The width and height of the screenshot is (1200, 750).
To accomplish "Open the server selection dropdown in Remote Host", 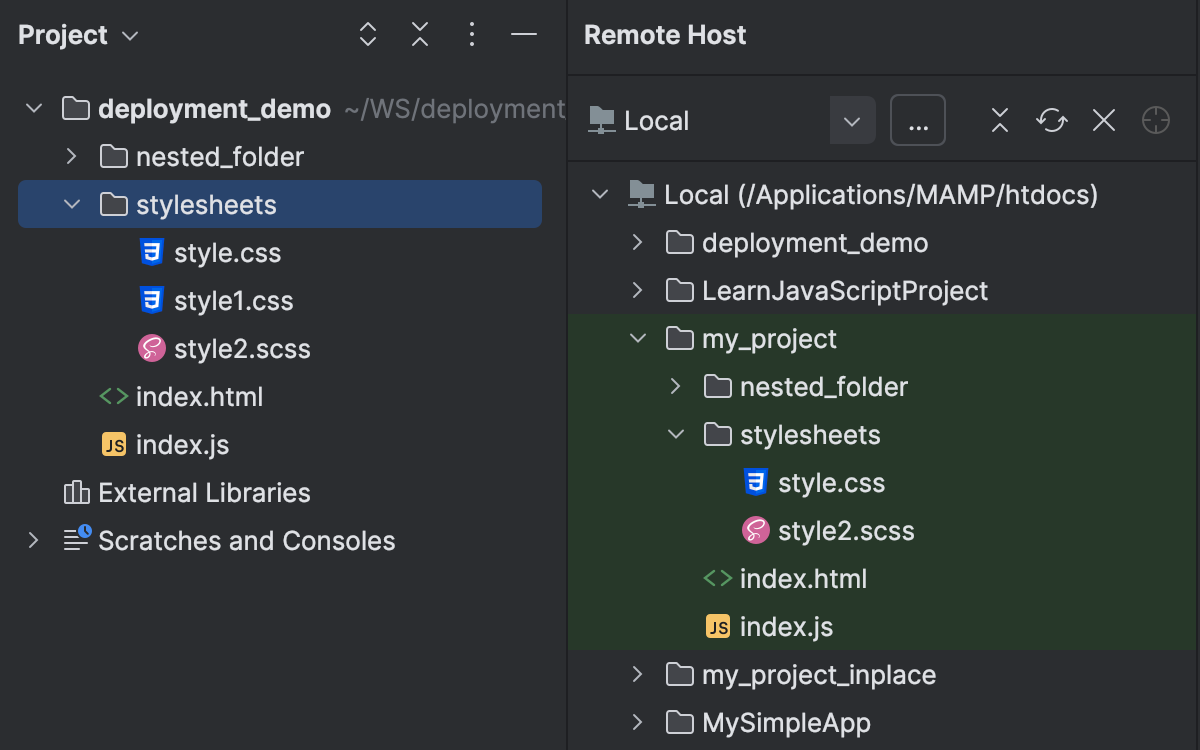I will click(851, 120).
